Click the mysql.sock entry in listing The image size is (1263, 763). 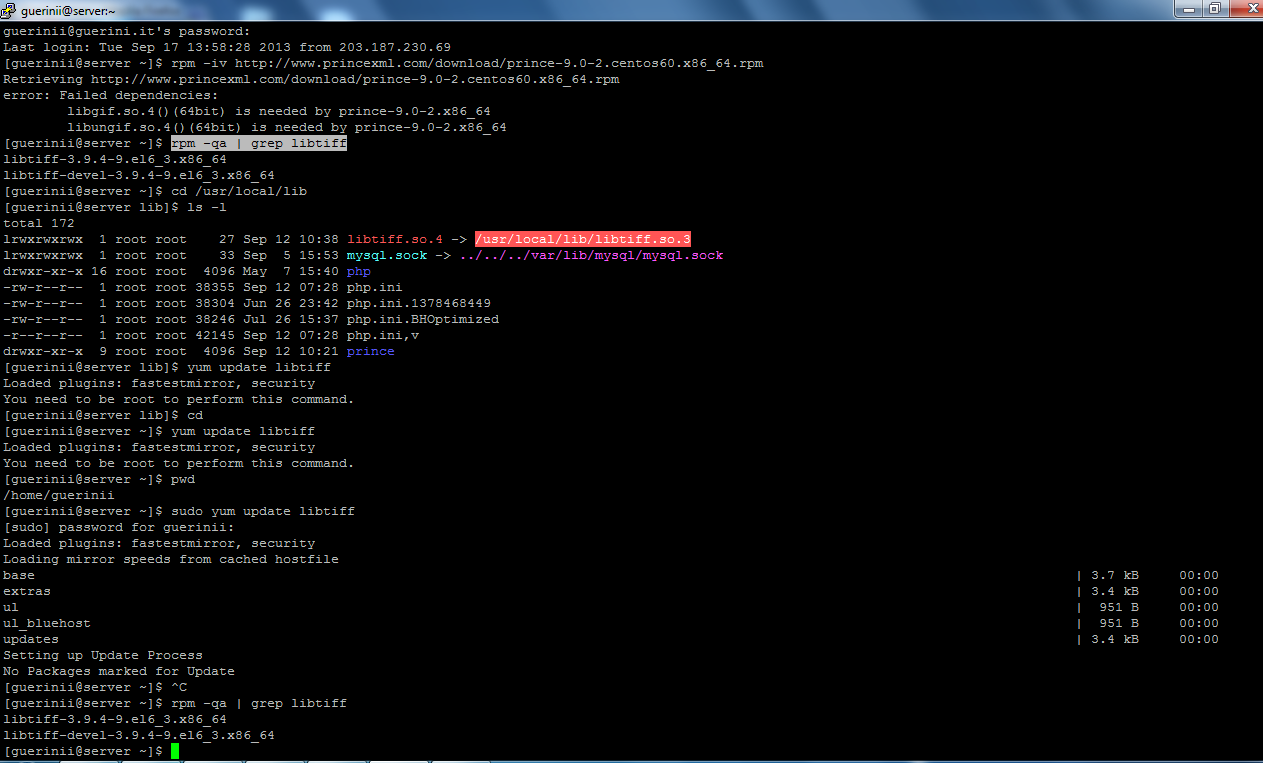(x=386, y=255)
